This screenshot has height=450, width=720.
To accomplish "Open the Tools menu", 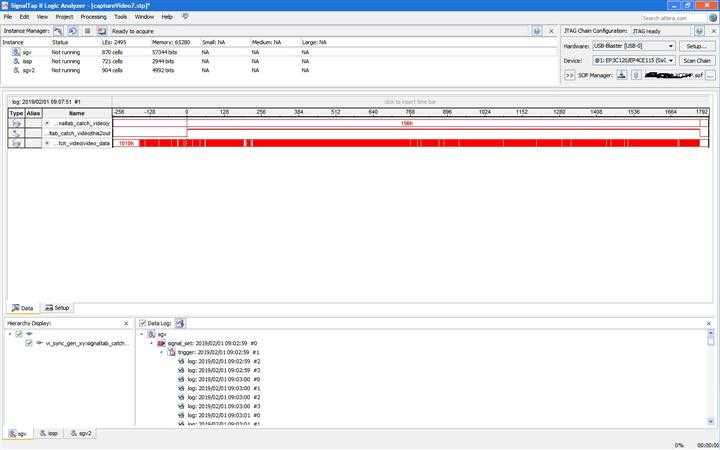I will pyautogui.click(x=121, y=17).
